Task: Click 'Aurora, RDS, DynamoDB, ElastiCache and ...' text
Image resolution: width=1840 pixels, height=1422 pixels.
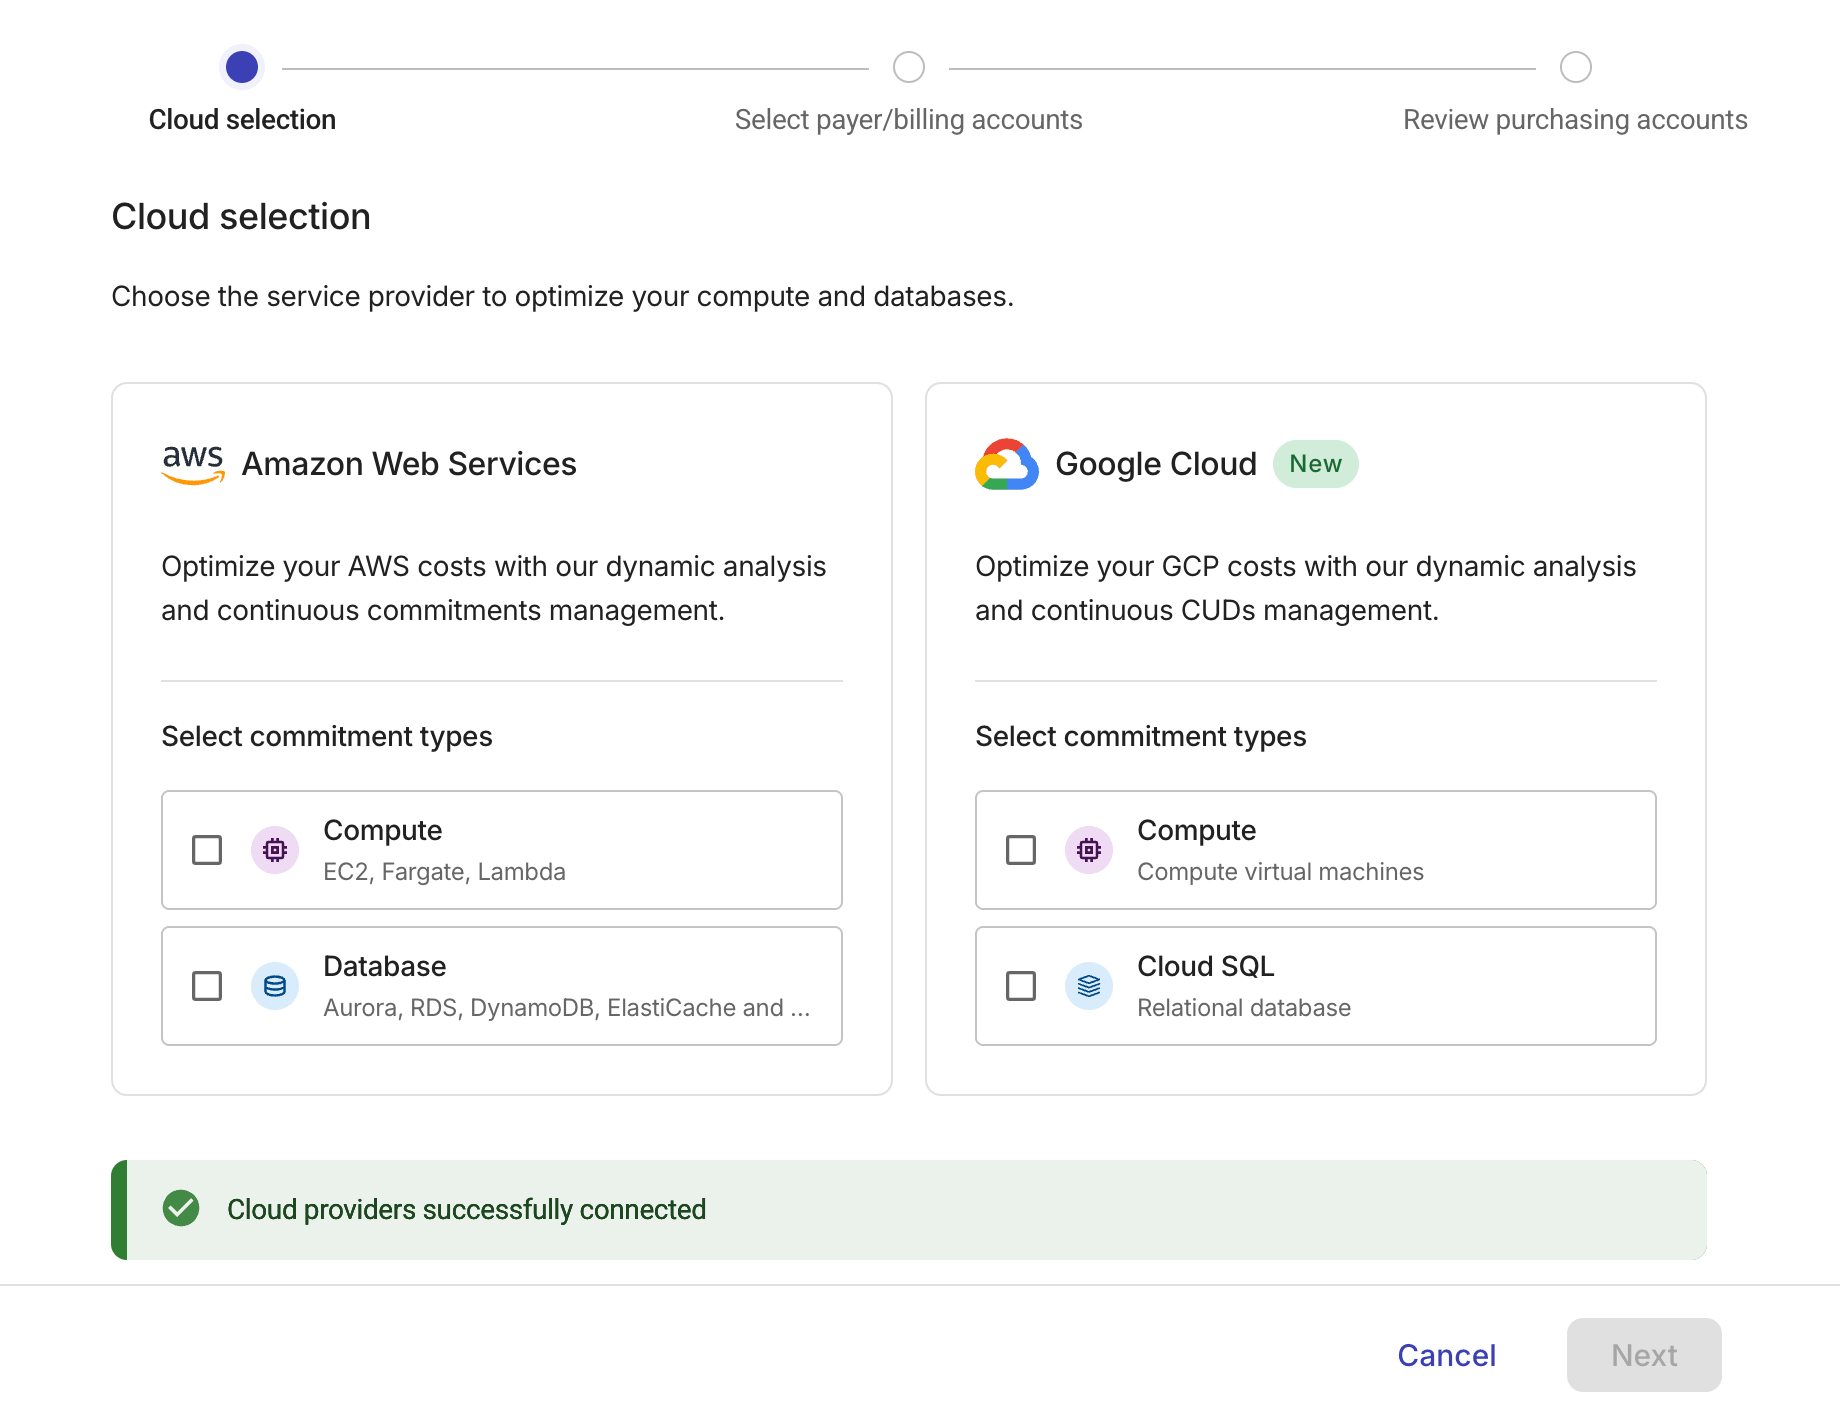Action: [567, 1008]
